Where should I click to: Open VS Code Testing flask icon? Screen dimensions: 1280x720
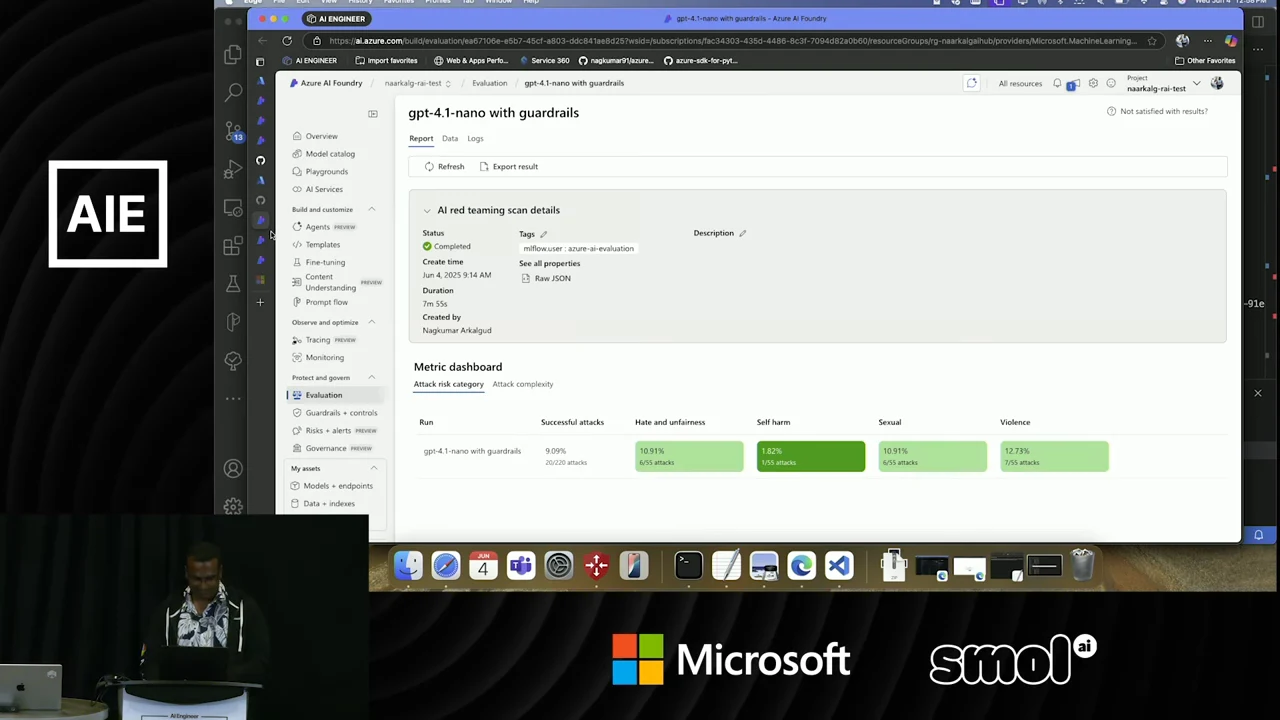[x=233, y=284]
